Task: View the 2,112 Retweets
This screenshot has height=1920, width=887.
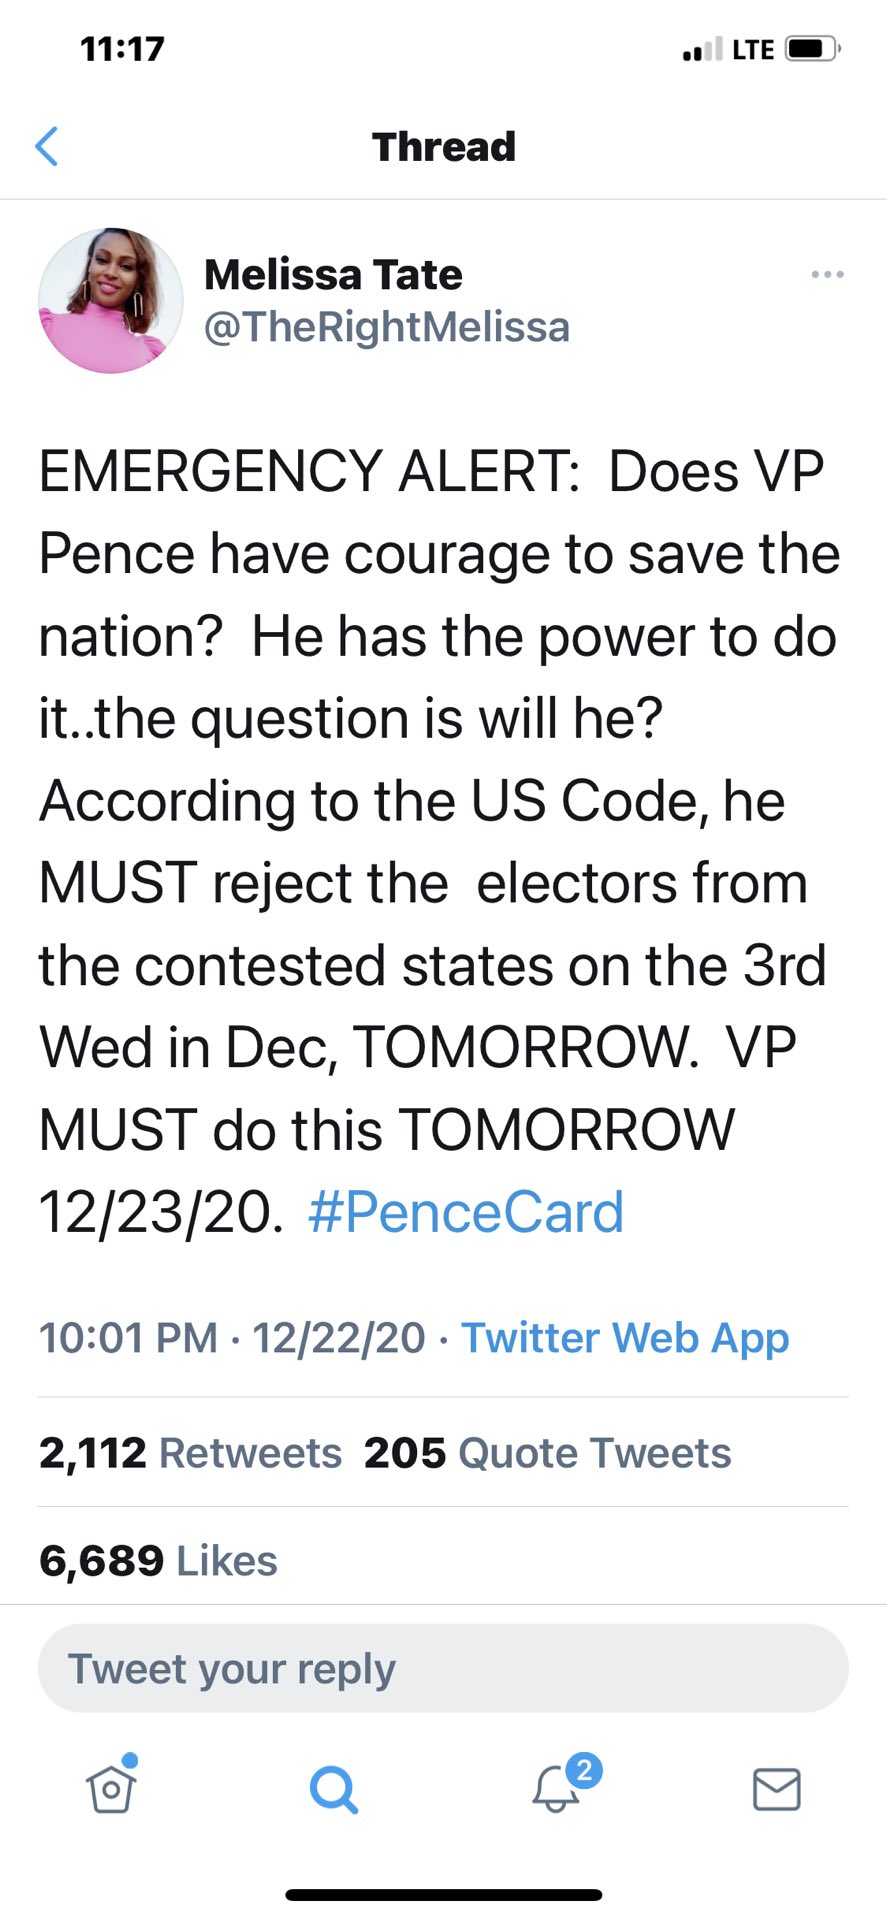Action: pos(189,1452)
